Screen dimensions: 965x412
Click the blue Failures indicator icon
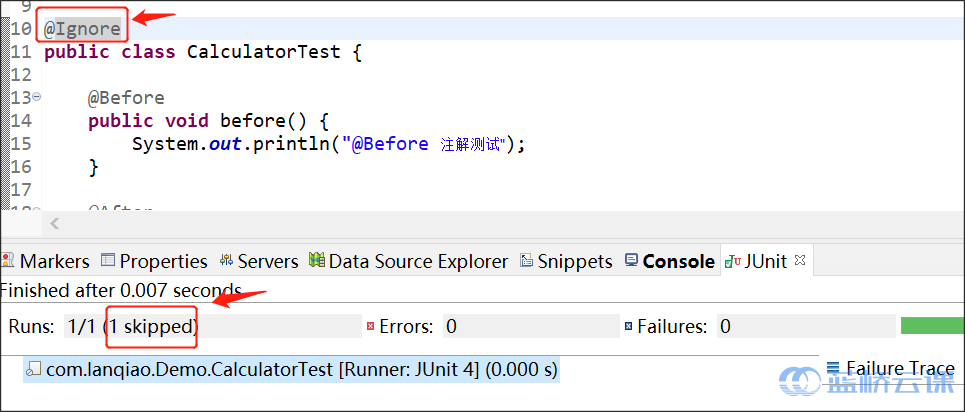pos(628,326)
